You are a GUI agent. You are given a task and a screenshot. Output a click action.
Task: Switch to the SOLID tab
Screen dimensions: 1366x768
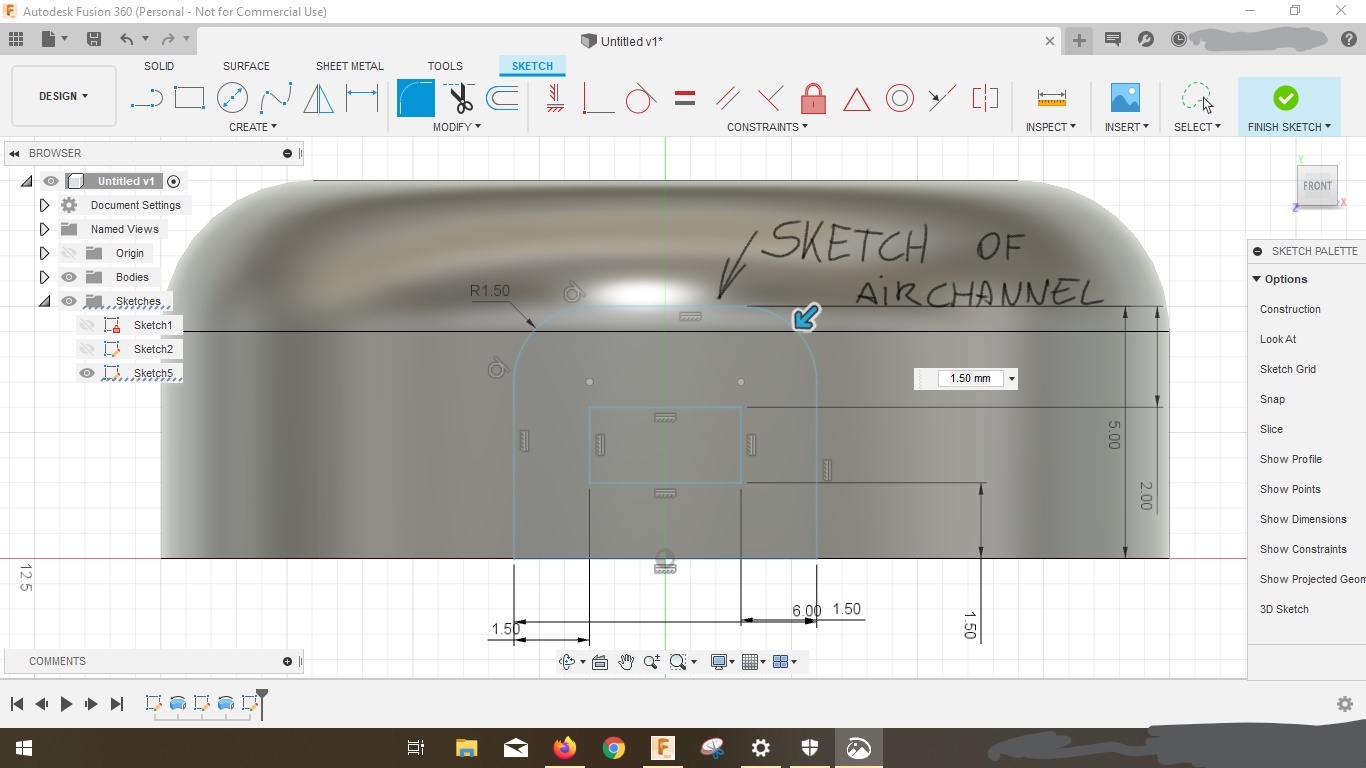point(159,66)
